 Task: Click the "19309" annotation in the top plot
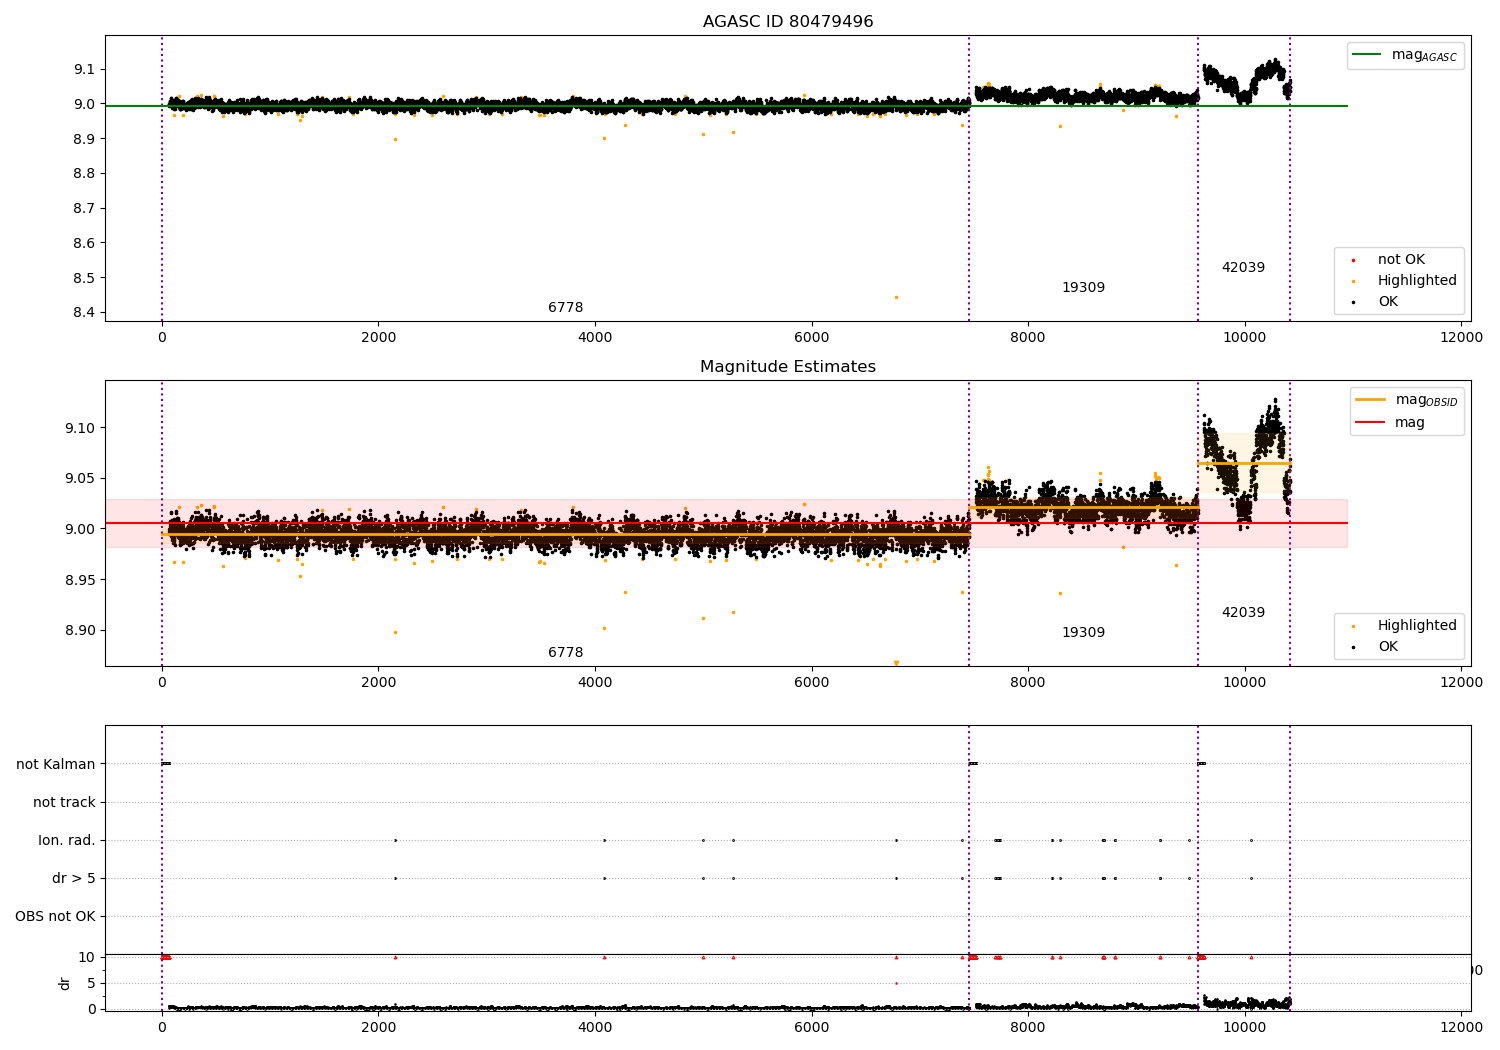coord(1083,288)
